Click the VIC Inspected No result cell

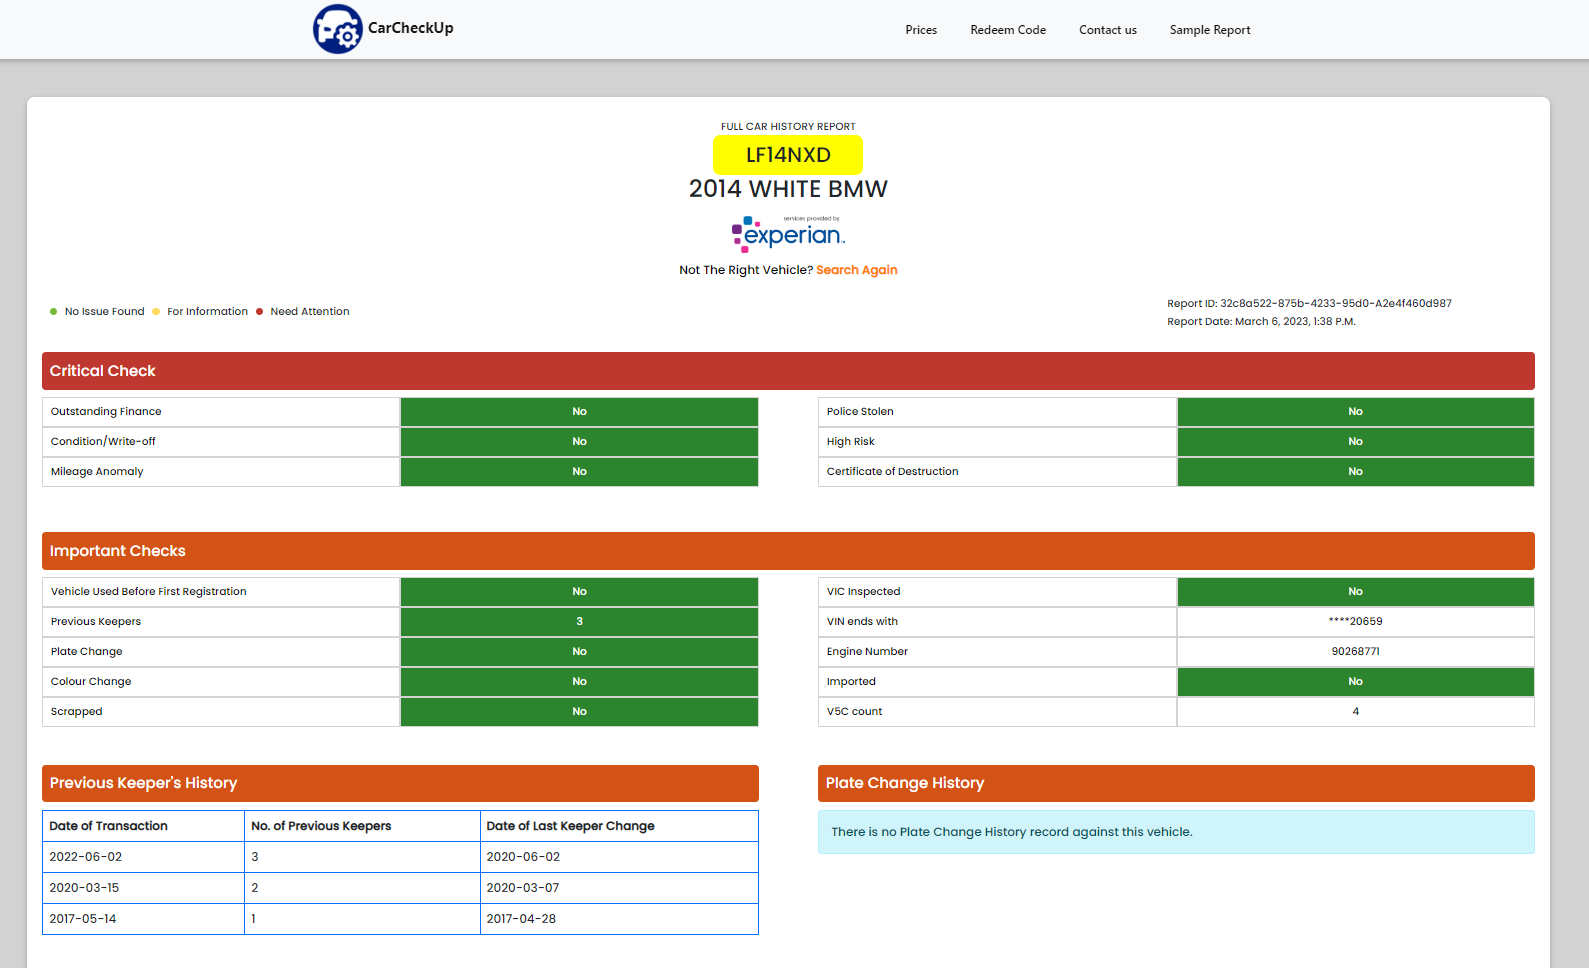click(x=1355, y=592)
